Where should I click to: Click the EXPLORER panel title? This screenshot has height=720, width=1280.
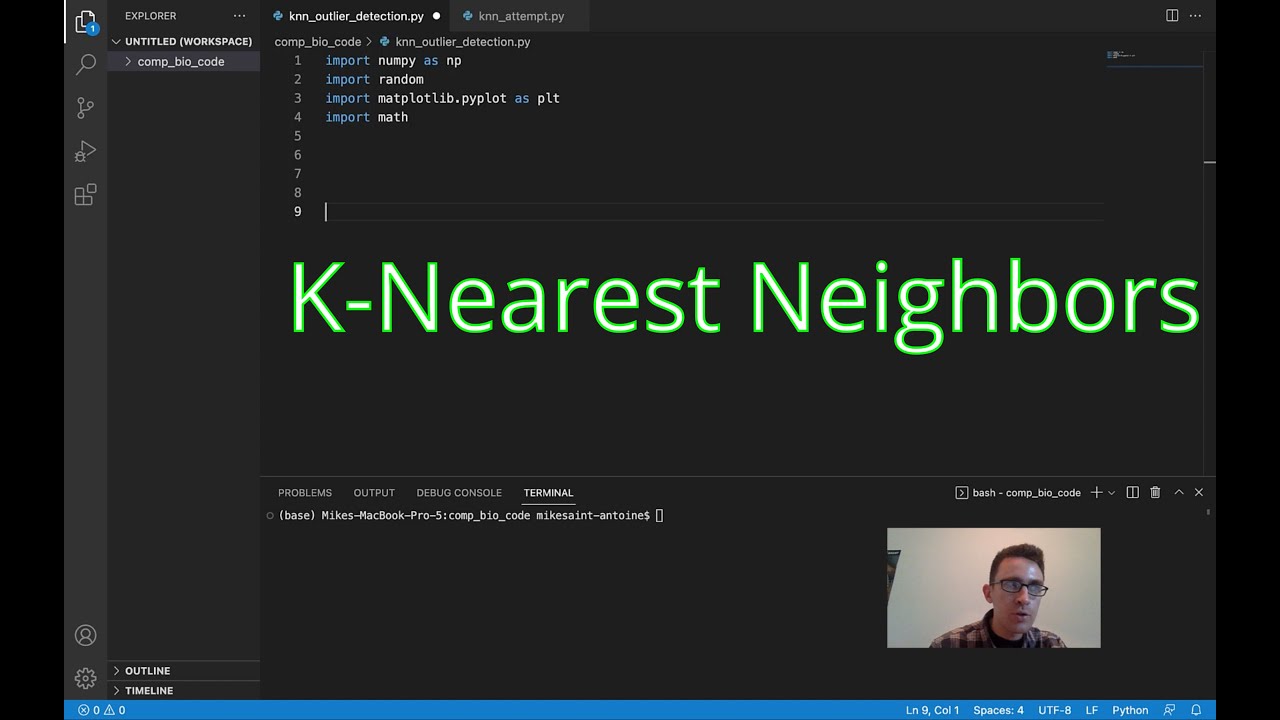(151, 16)
